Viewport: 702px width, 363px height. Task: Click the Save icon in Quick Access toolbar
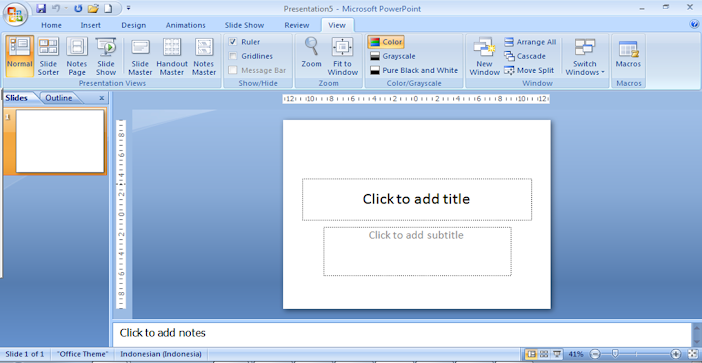[41, 9]
